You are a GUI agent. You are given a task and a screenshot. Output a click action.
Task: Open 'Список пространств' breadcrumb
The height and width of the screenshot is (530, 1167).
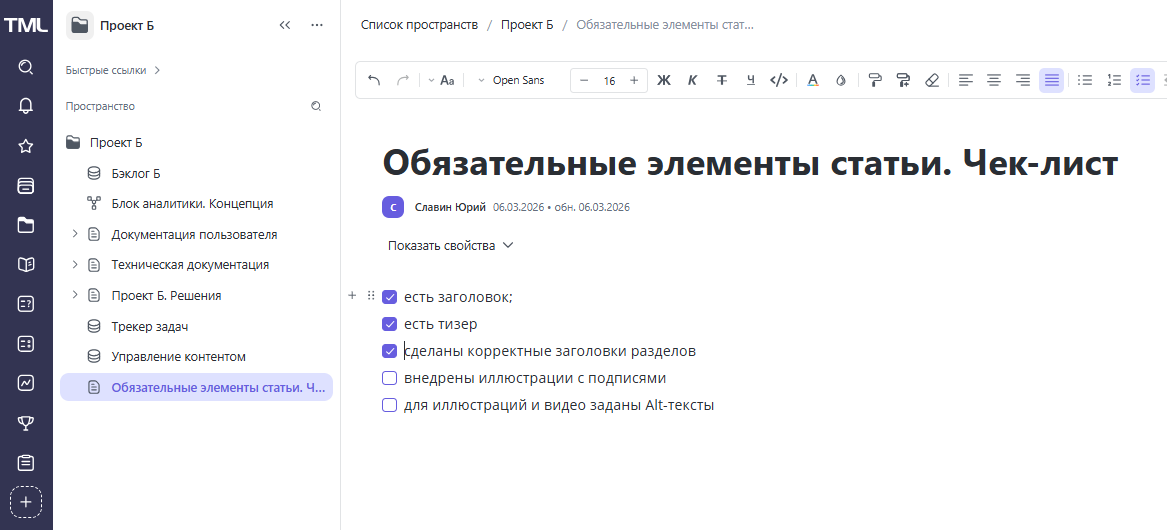[x=419, y=25]
